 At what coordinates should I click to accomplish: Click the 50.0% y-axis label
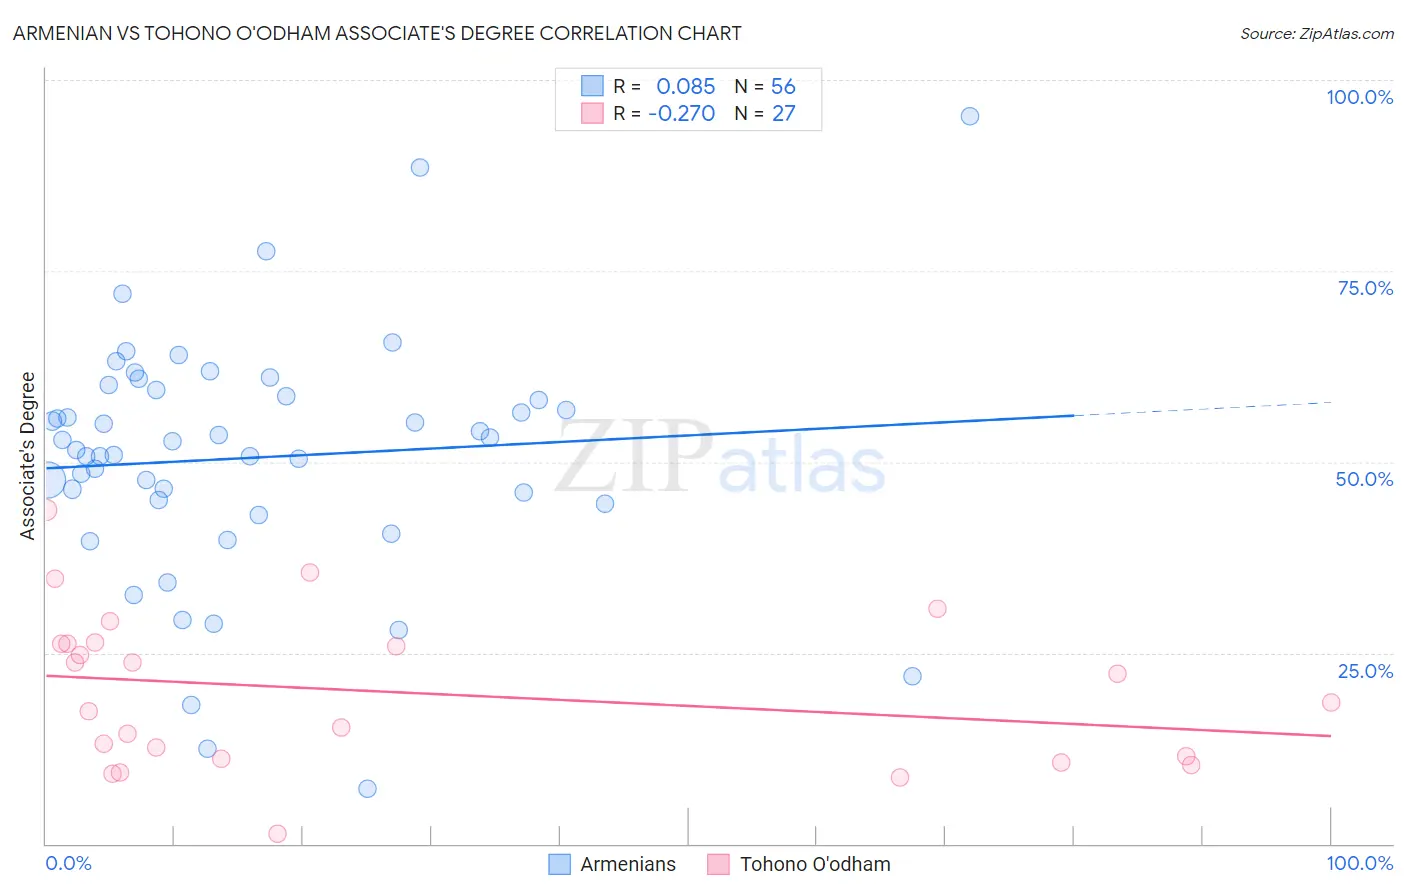pos(1364,479)
